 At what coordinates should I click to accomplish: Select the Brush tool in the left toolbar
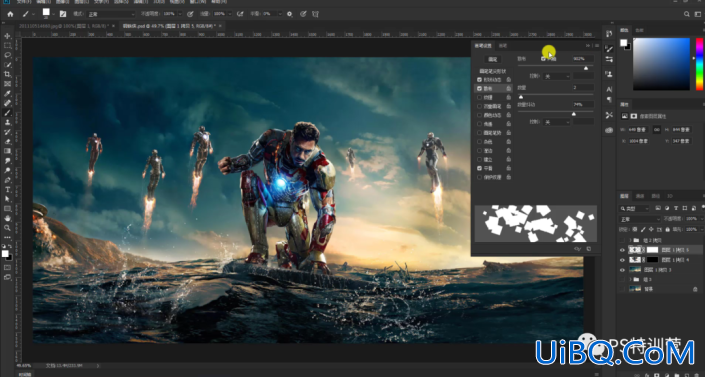[7, 112]
